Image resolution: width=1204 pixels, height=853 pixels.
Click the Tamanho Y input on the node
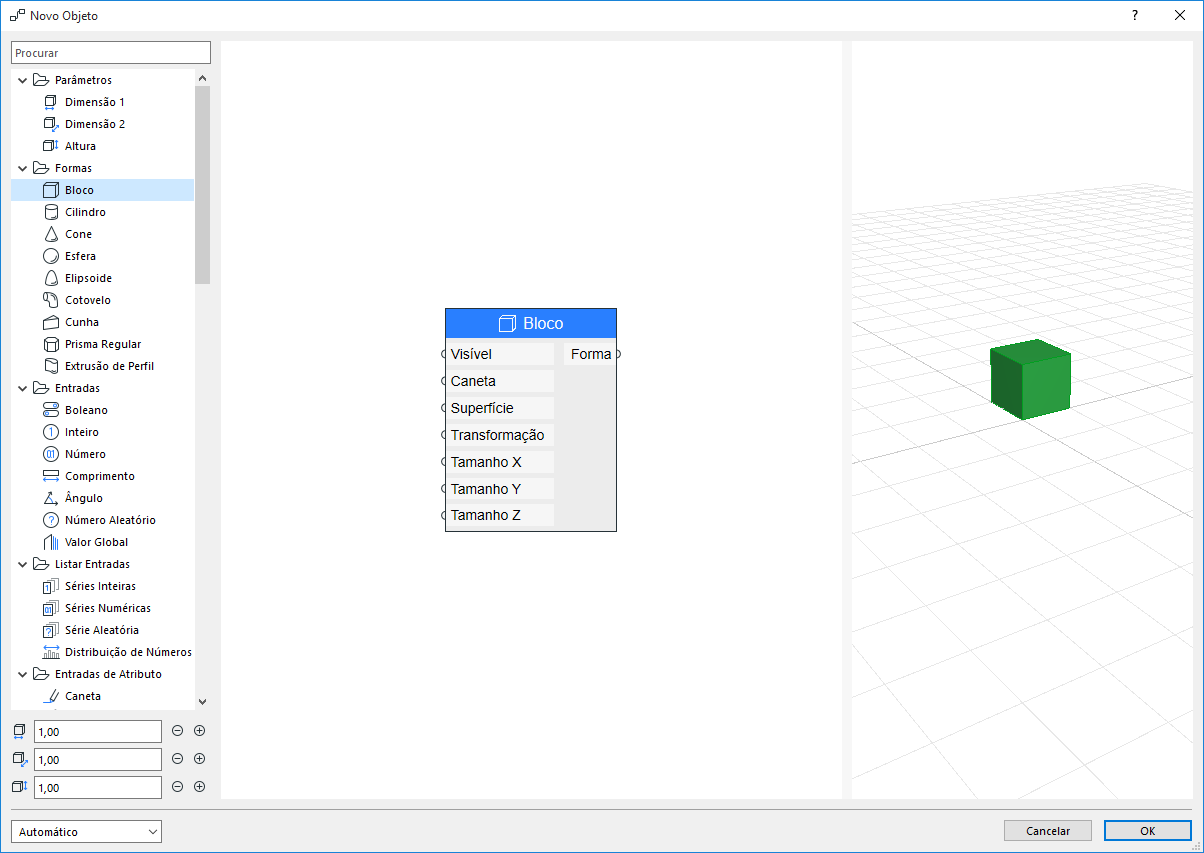pos(499,489)
